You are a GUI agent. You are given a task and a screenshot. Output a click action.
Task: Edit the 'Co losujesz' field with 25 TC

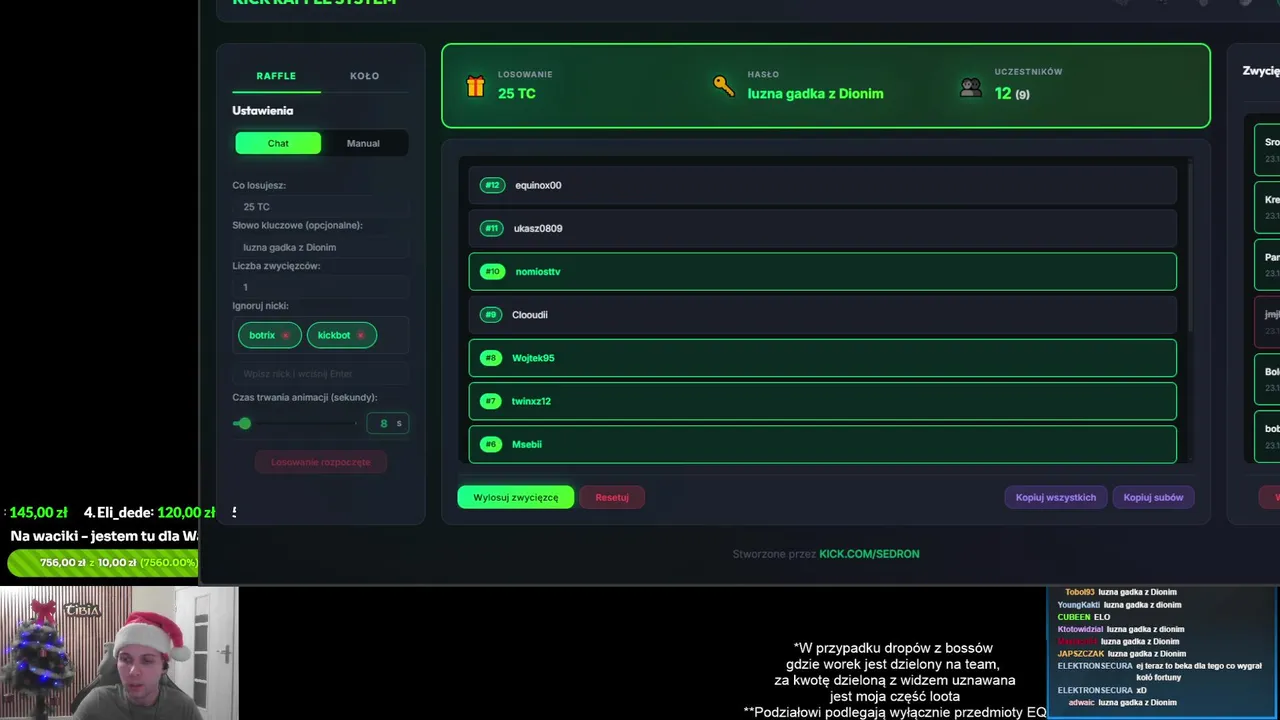pos(321,206)
